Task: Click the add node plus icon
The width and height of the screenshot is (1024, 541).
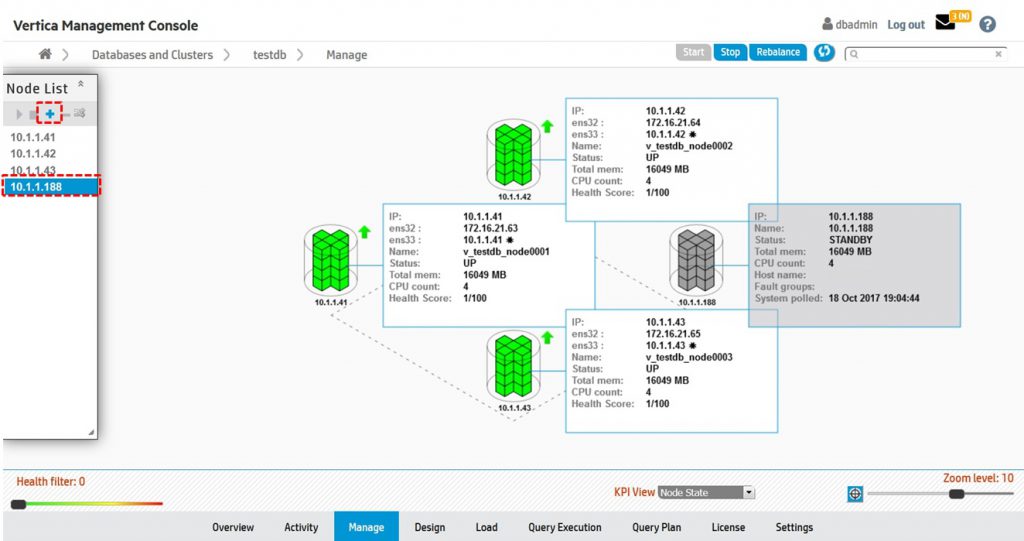Action: coord(50,114)
